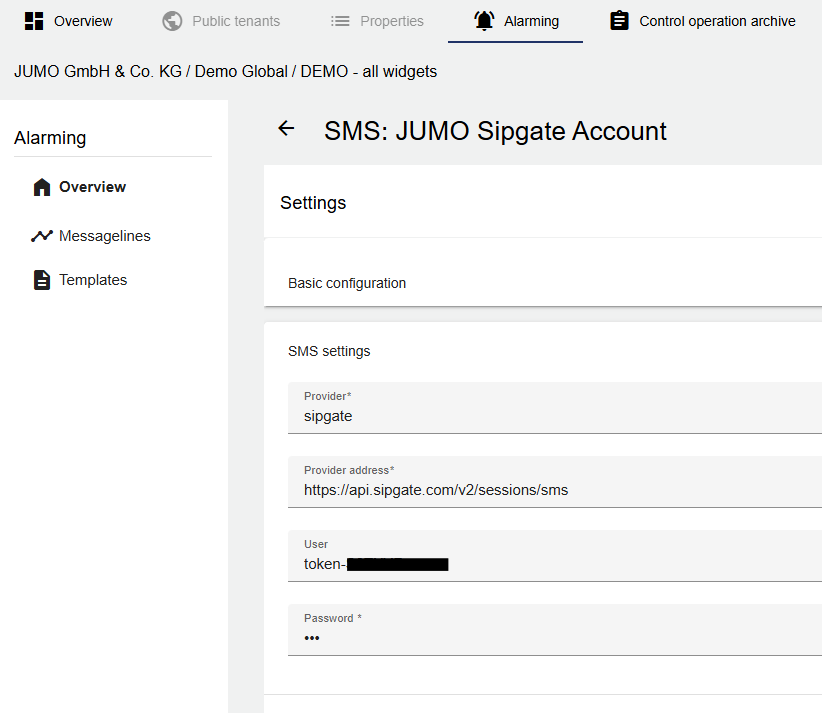The width and height of the screenshot is (822, 713).
Task: Click into the Password field
Action: 550,638
